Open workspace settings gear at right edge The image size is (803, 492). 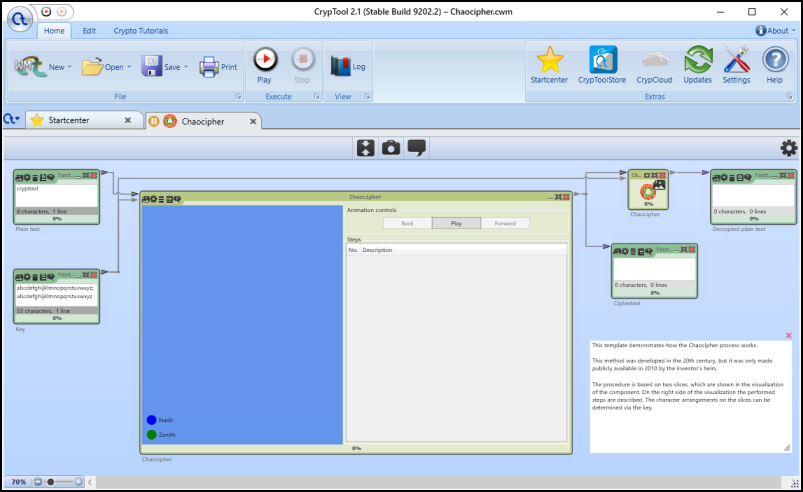[x=789, y=148]
